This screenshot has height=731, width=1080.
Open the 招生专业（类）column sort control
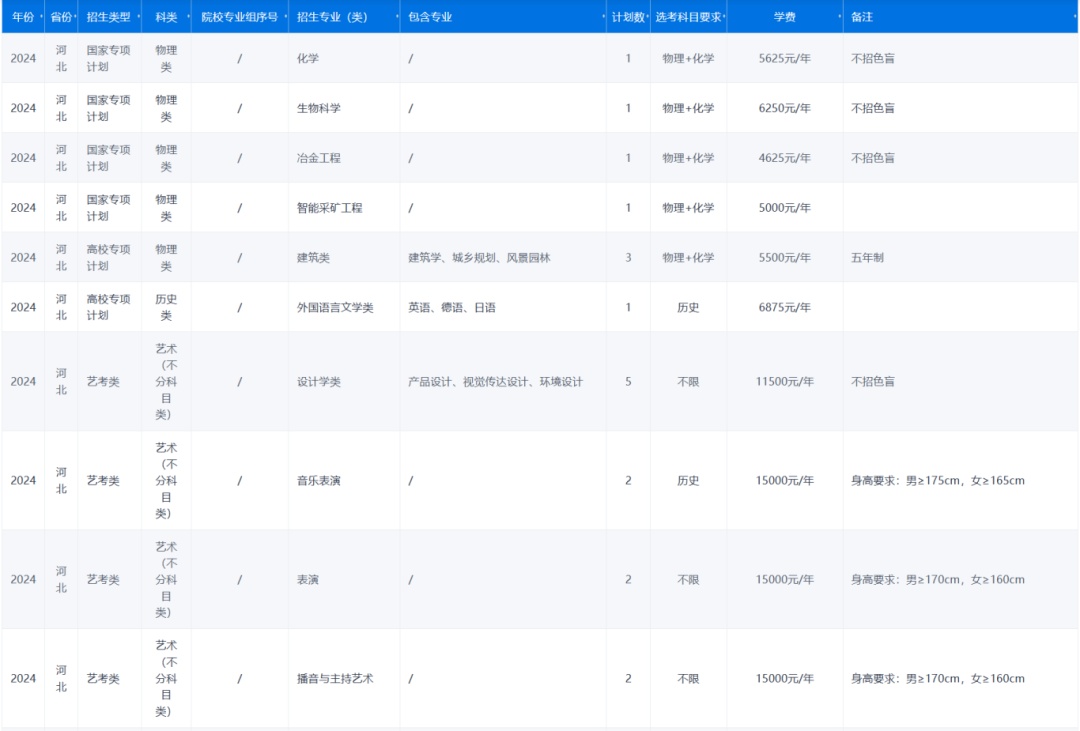tap(398, 15)
